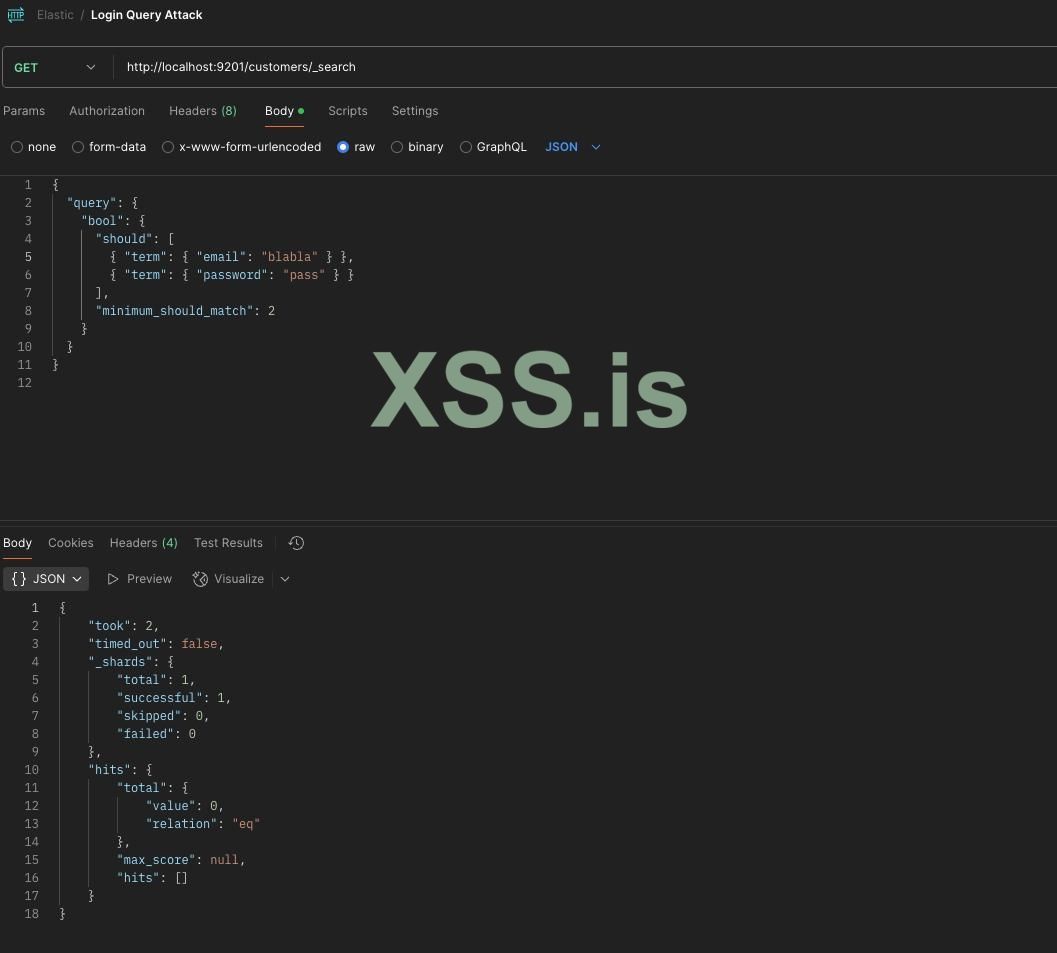Click the "relation": "eq" response line
The image size is (1057, 953).
tap(203, 824)
